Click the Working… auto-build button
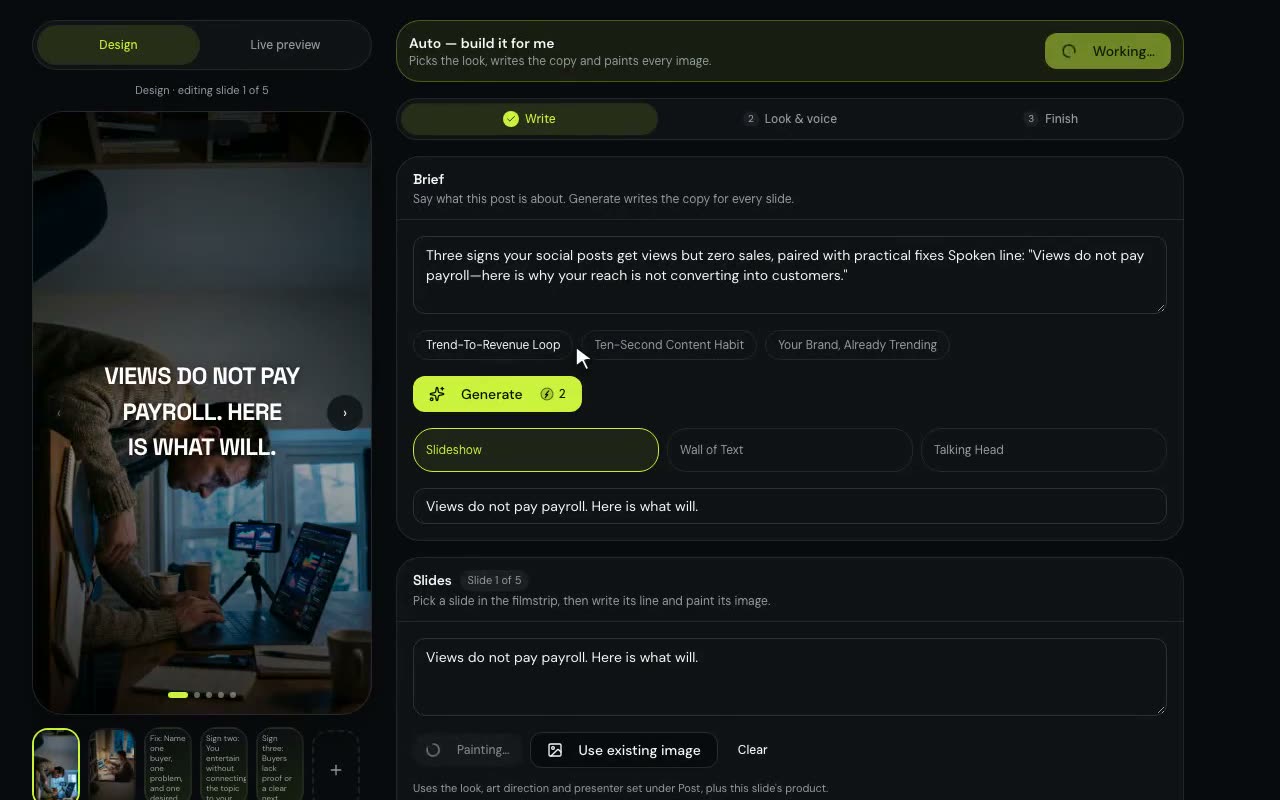Image resolution: width=1280 pixels, height=800 pixels. pos(1108,51)
